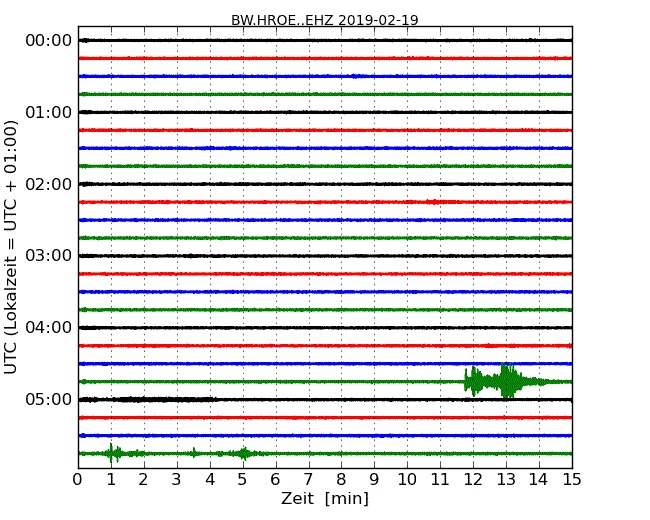Click the 'UTC (Lokalzeit = UTC + 01:00)' axis label
650x520 pixels.
coord(11,247)
